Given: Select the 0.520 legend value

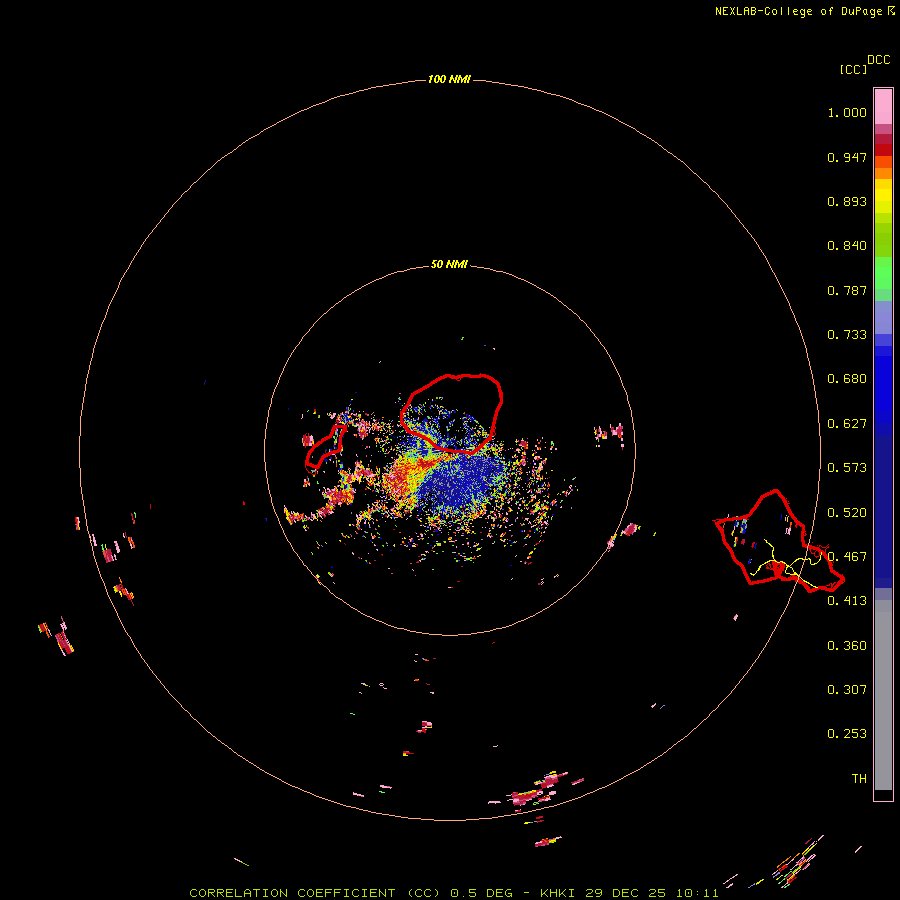Looking at the screenshot, I should (847, 513).
